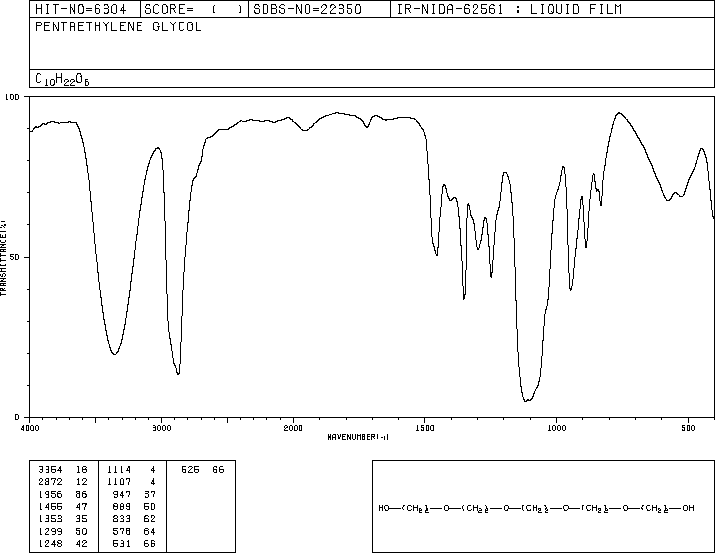Click the 2000 wavenumber axis label
This screenshot has height=553, width=715.
click(293, 428)
